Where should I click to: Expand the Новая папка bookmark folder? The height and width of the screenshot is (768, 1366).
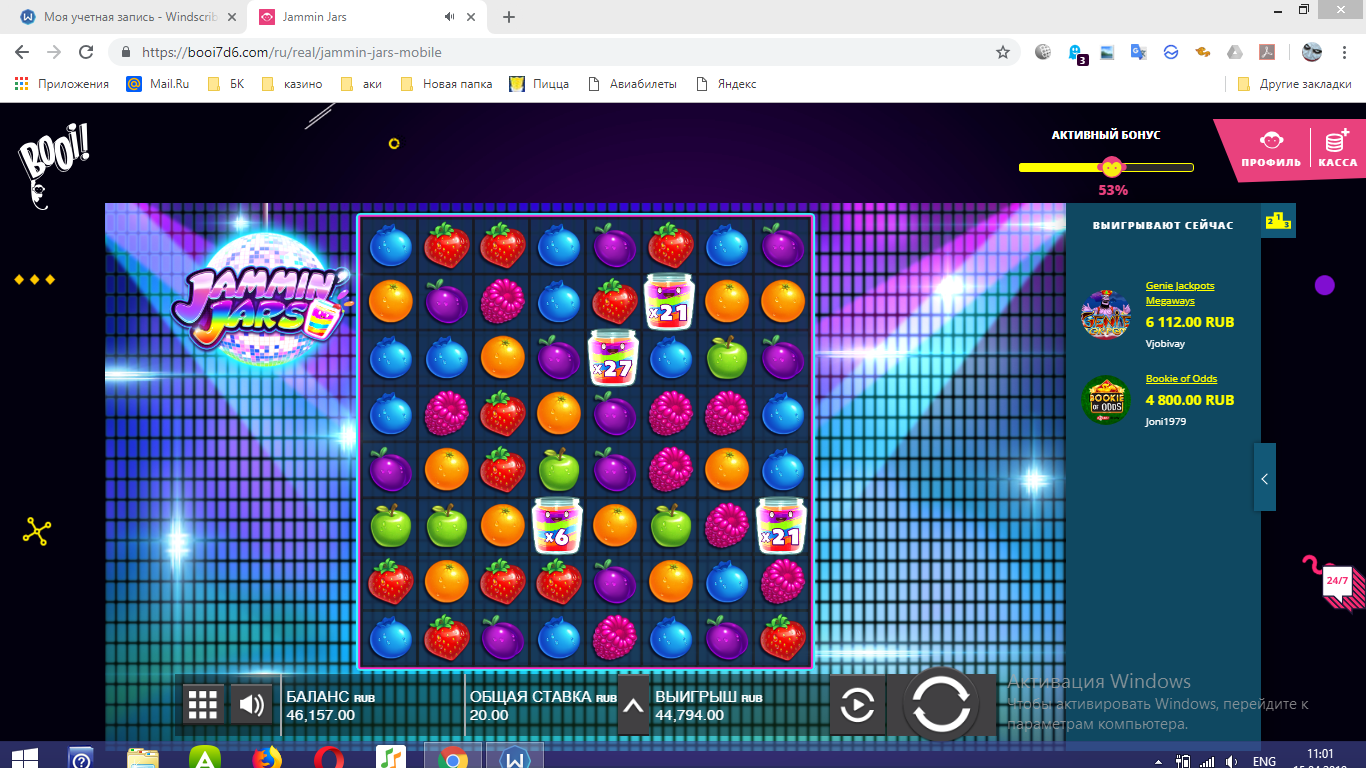(447, 84)
